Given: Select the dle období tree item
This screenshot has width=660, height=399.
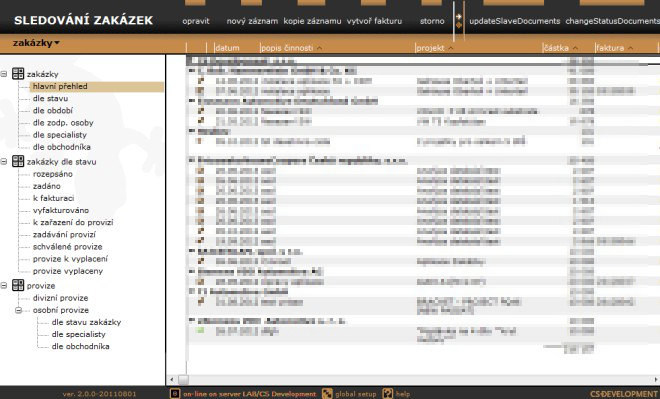Looking at the screenshot, I should pos(53,111).
